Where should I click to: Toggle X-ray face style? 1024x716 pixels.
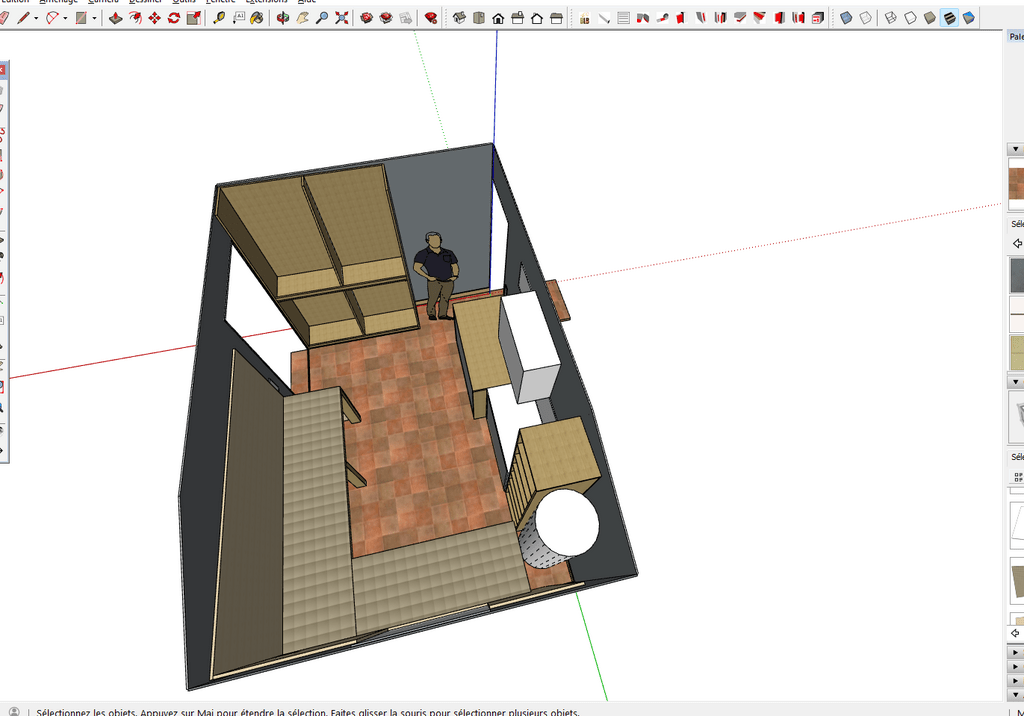click(x=846, y=18)
